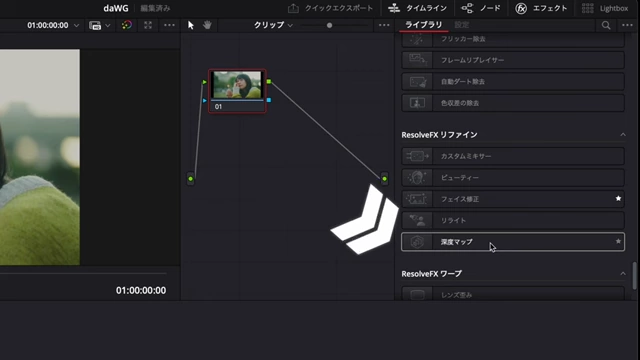
Task: Switch to the 設定 tab
Action: click(x=462, y=25)
